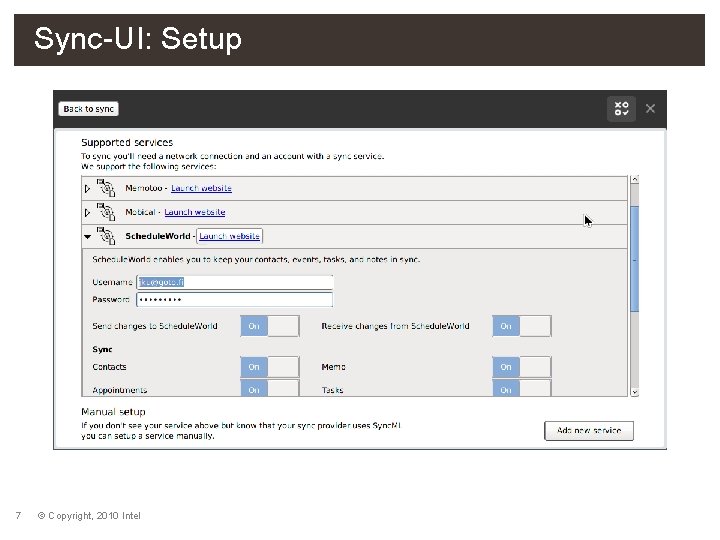Viewport: 720px width, 540px height.
Task: Toggle Receive changes from ScheduleWorld switch
Action: (522, 326)
